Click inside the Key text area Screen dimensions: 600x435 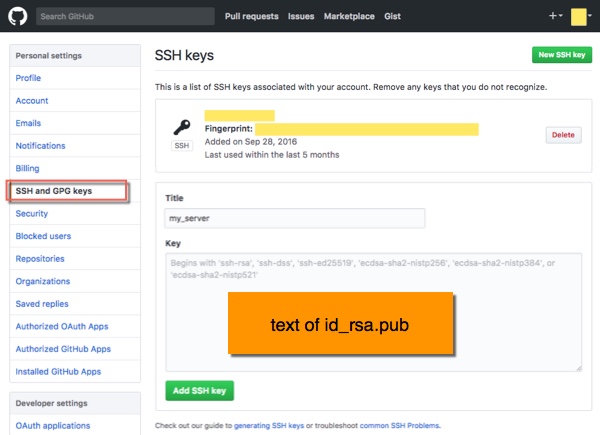[373, 312]
